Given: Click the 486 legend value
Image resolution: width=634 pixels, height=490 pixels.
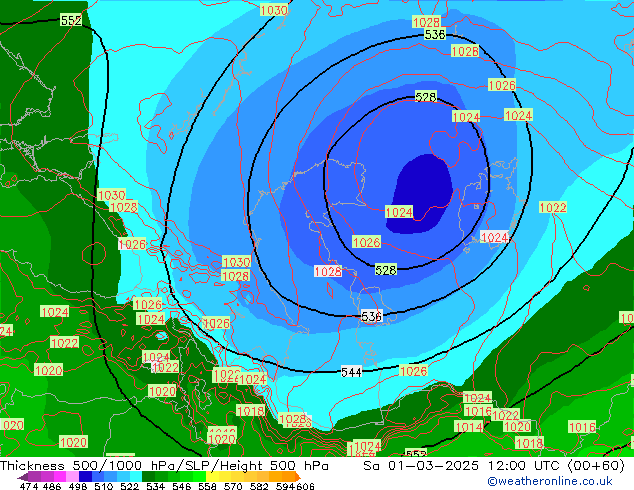Looking at the screenshot, I should (52, 486).
